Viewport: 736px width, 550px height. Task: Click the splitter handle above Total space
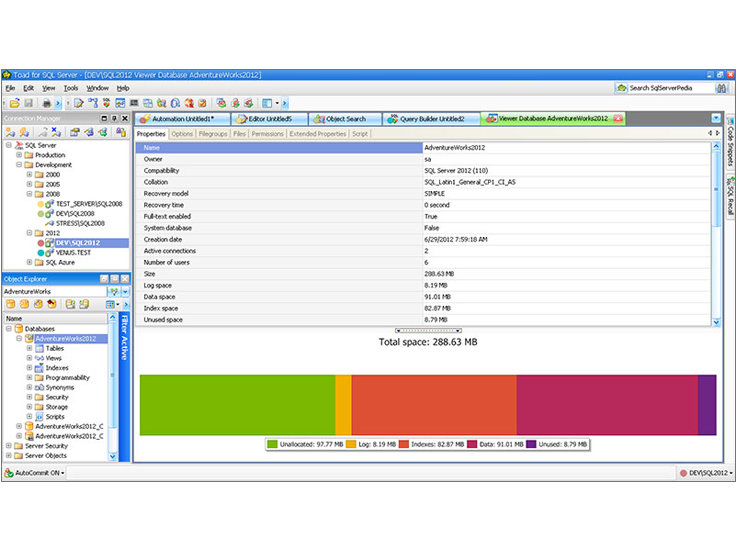pyautogui.click(x=428, y=331)
